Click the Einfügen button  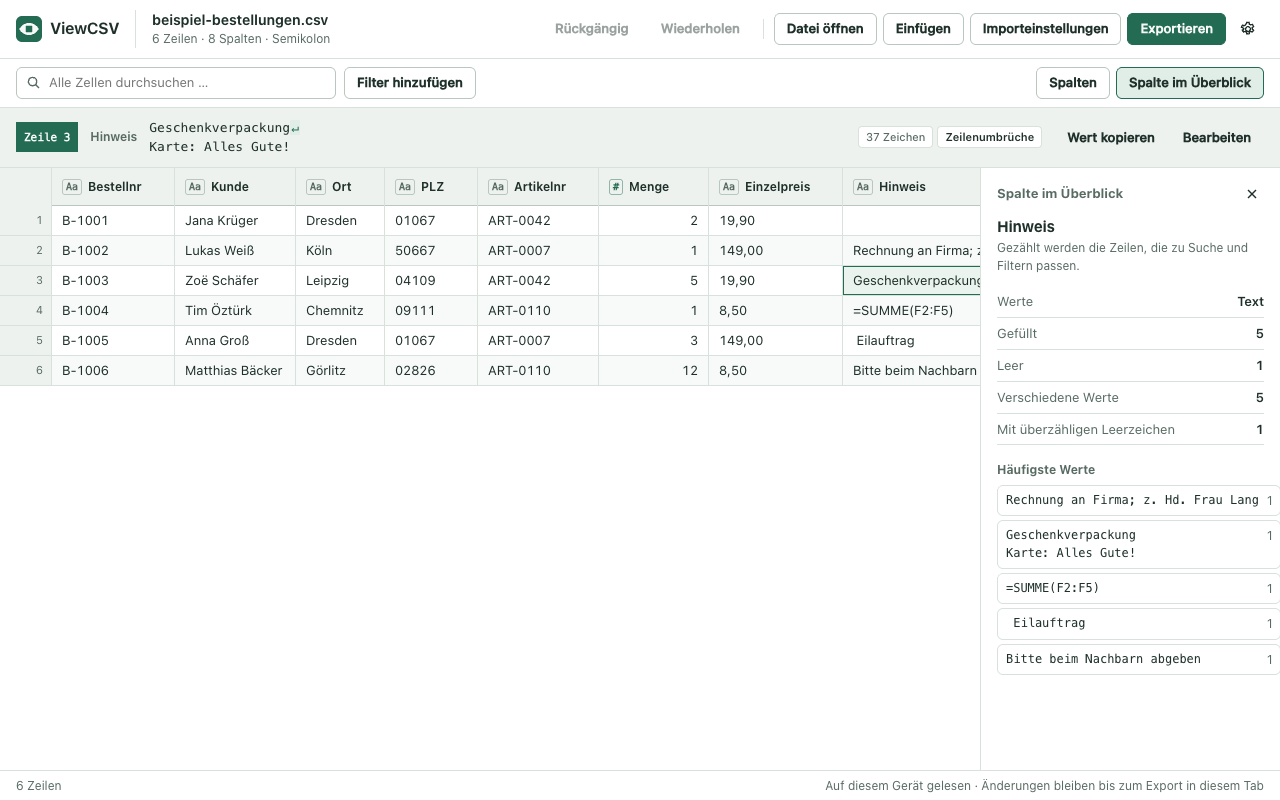point(923,29)
